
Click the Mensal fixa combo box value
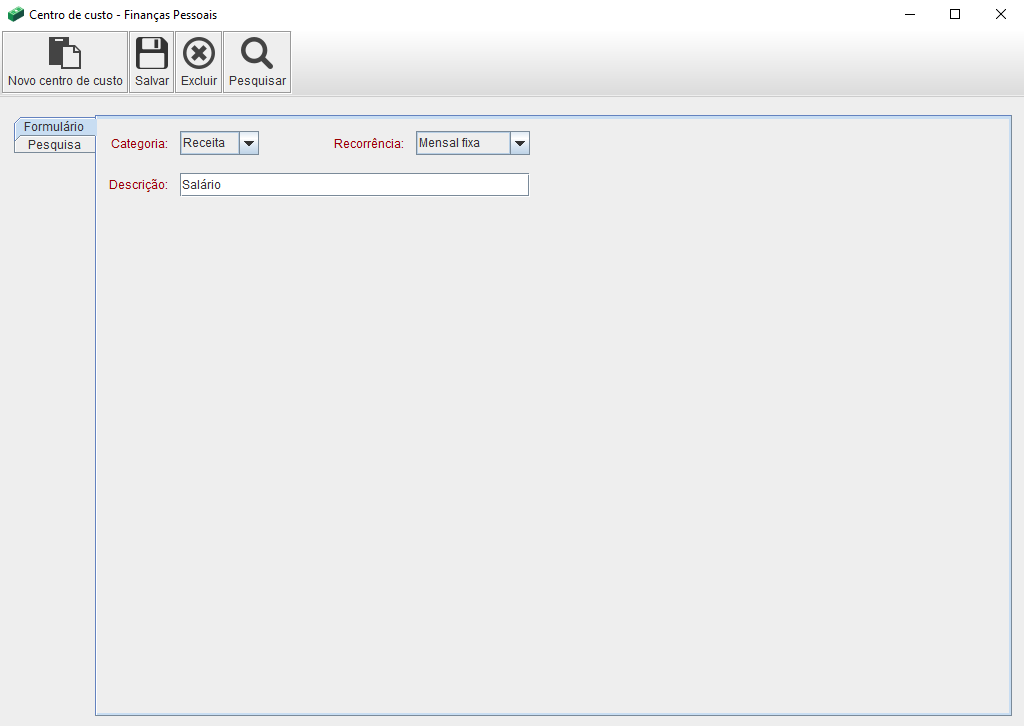pyautogui.click(x=462, y=144)
